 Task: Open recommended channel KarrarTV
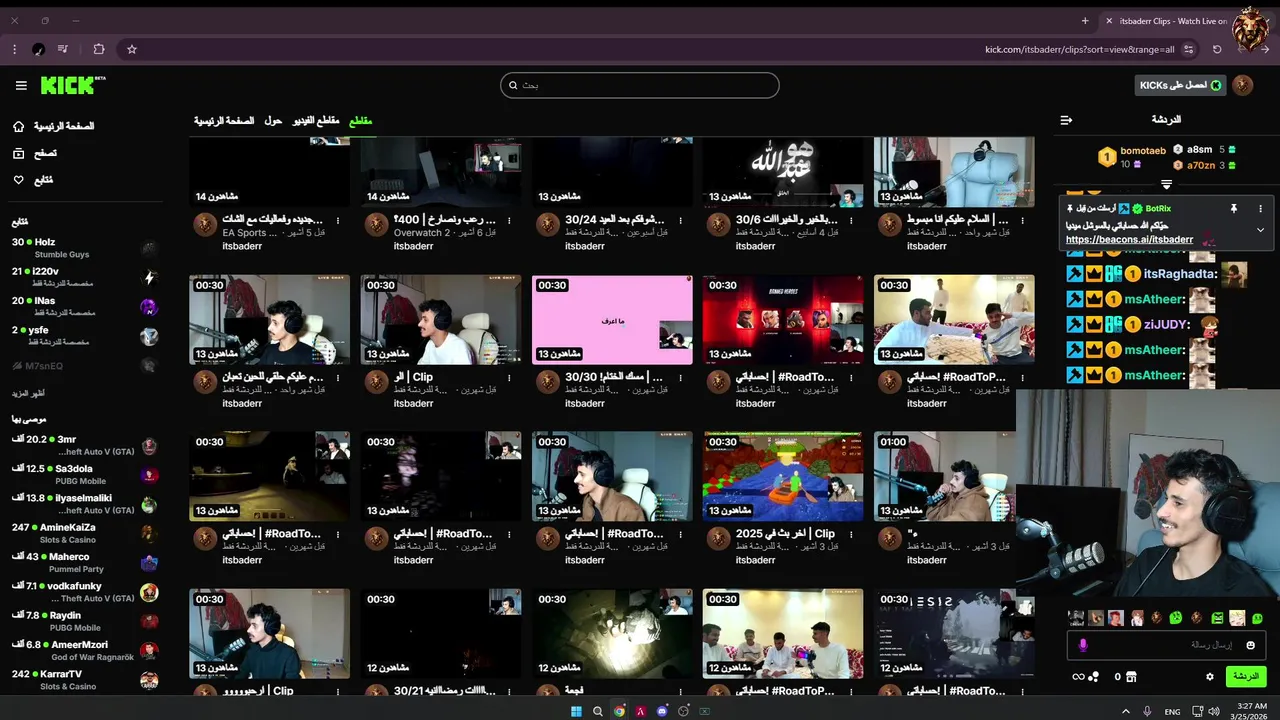tap(84, 680)
